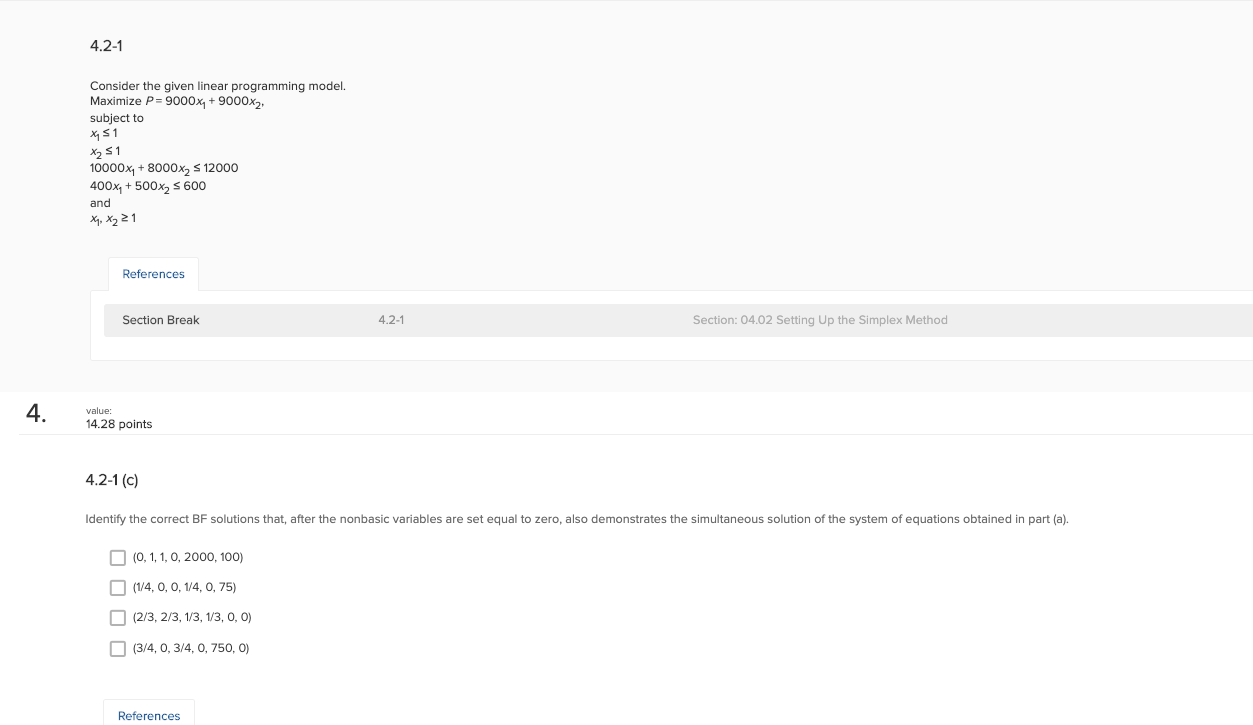
Task: Open the References tab below the answer choices
Action: pos(149,713)
